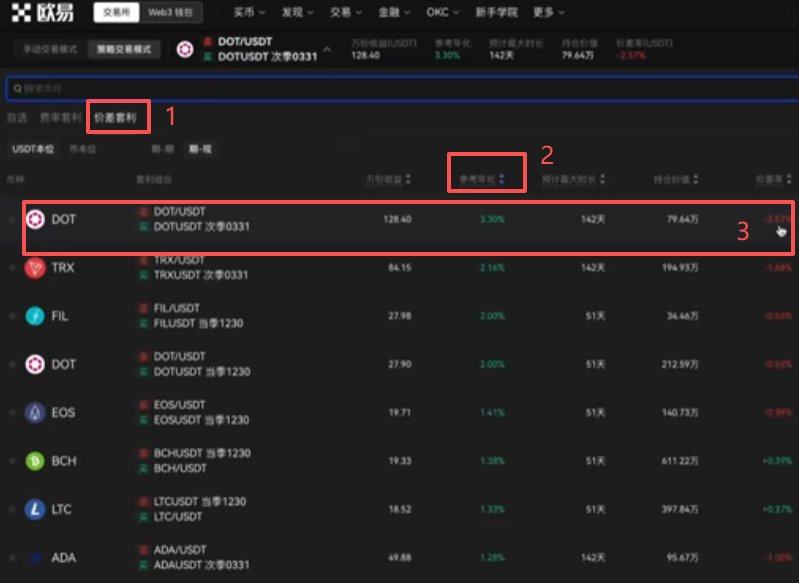The image size is (799, 583).
Task: Click the 84.15 value in TRX row
Action: (x=400, y=268)
